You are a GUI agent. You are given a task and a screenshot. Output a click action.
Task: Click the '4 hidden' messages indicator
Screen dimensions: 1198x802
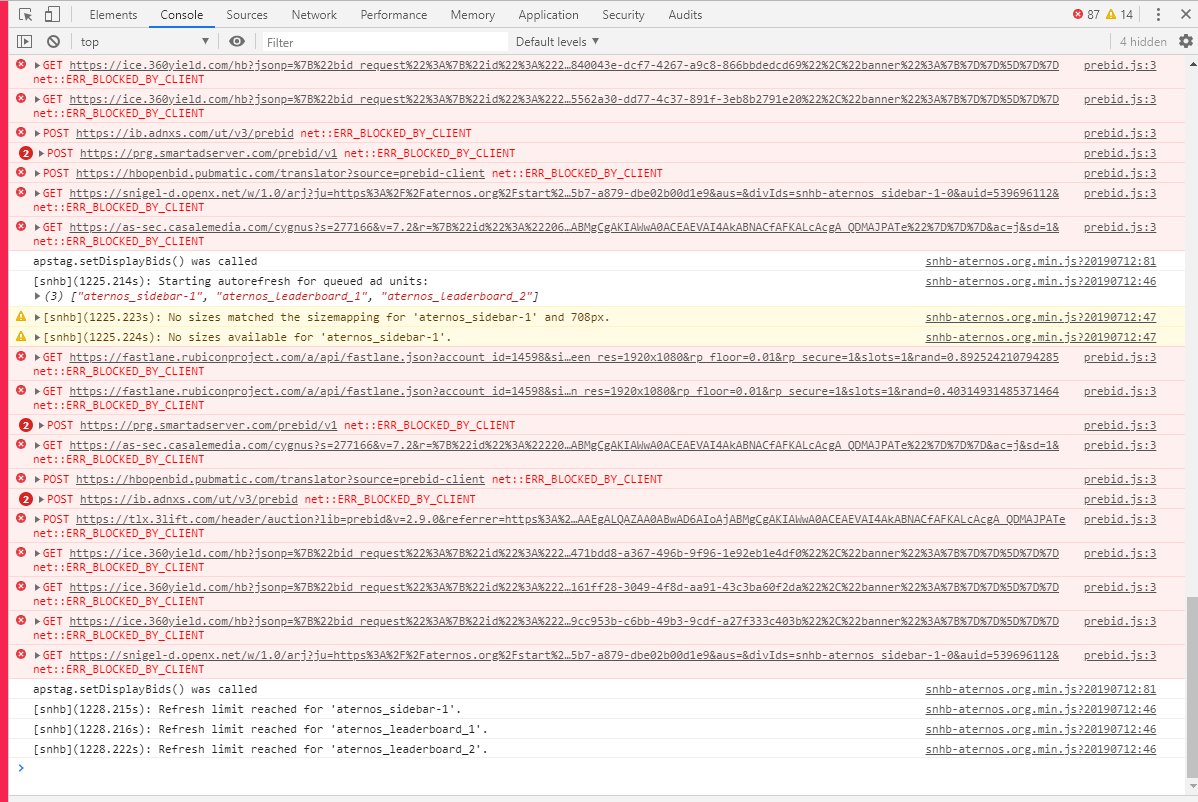tap(1143, 41)
